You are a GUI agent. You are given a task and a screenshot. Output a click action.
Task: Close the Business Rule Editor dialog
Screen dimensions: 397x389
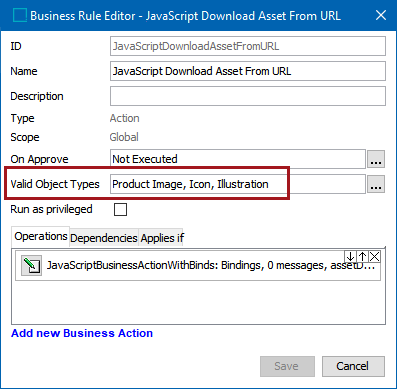(x=381, y=15)
